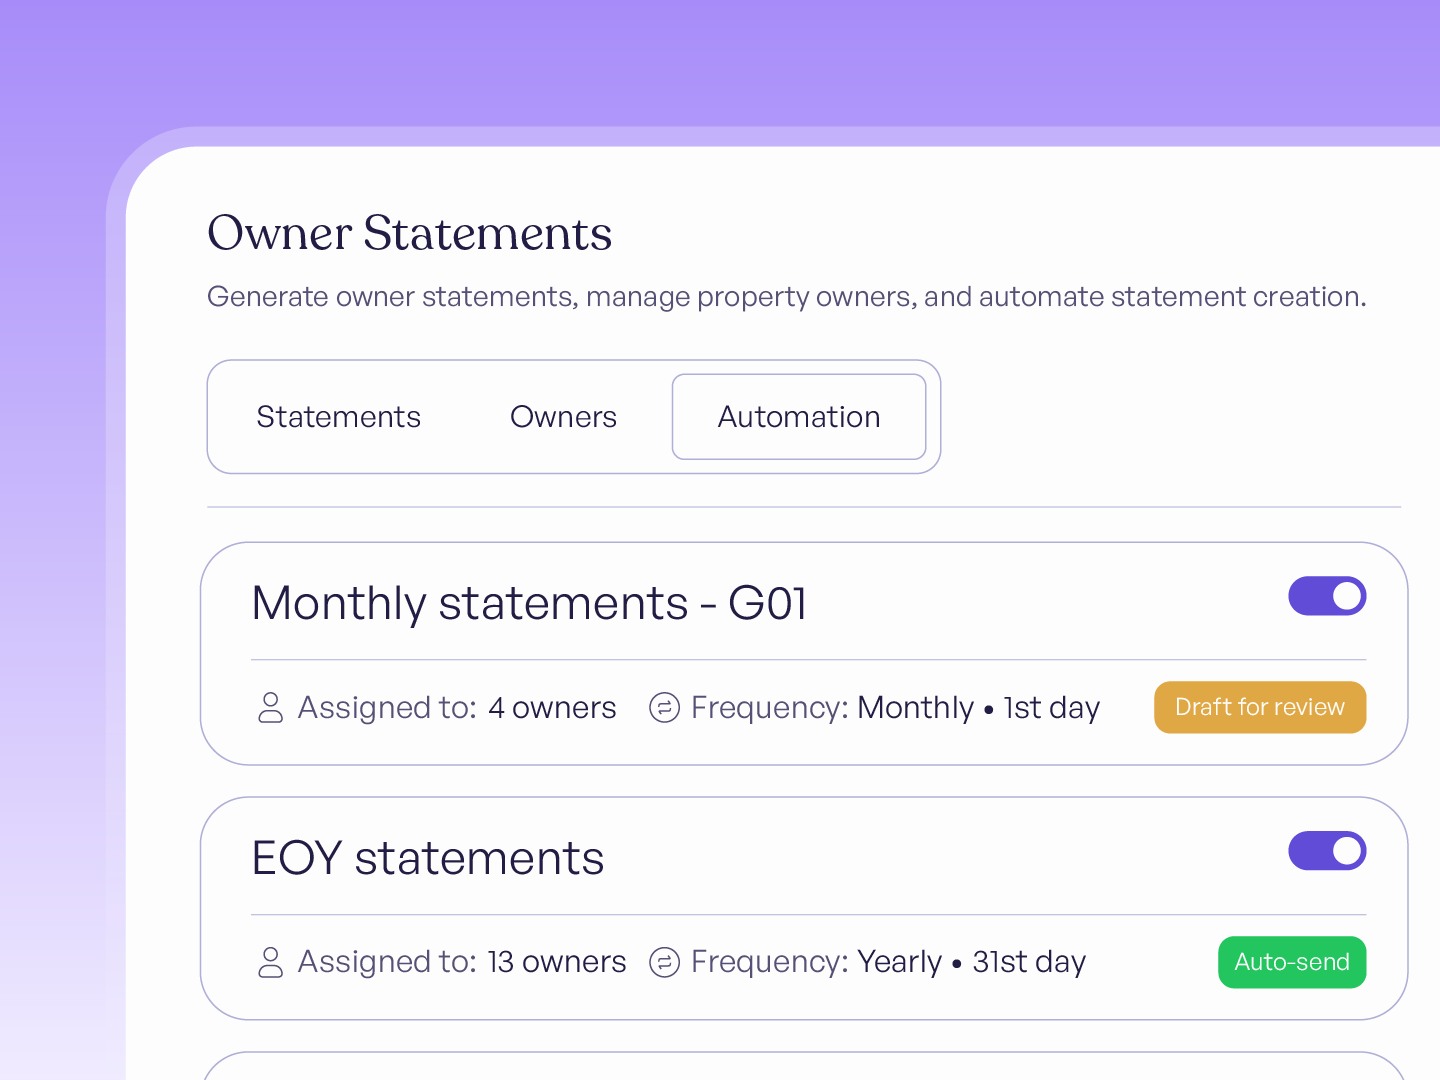Screen dimensions: 1440x1080
Task: Click the Owner Statements description text
Action: click(x=786, y=297)
